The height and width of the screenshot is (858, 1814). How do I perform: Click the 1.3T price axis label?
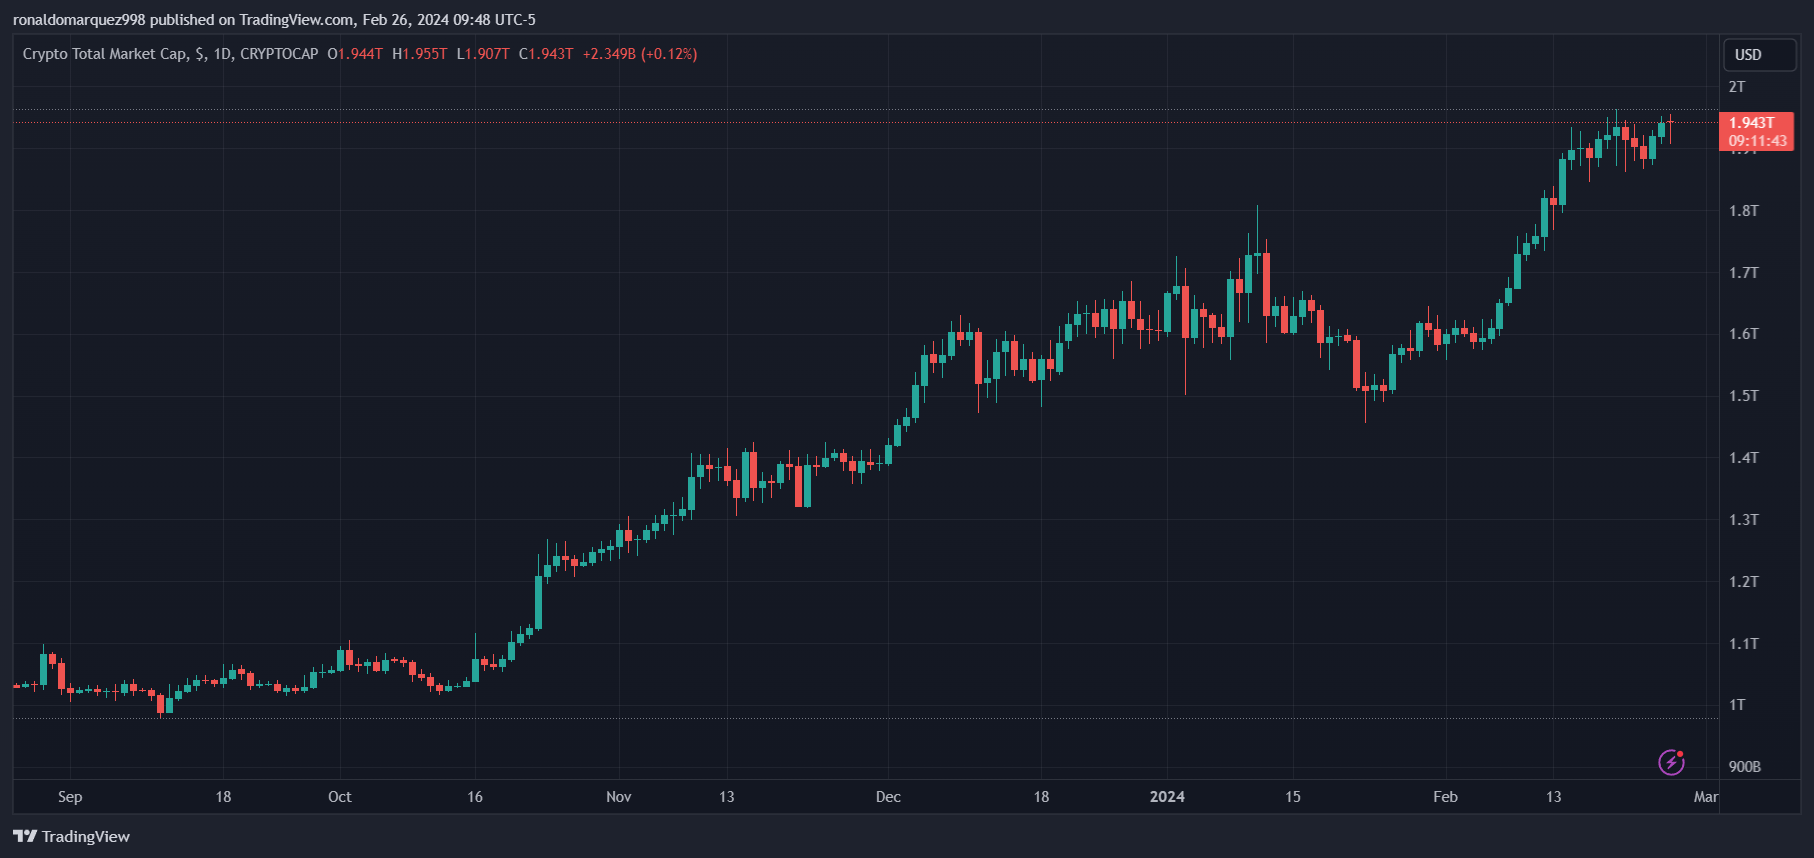pos(1744,520)
